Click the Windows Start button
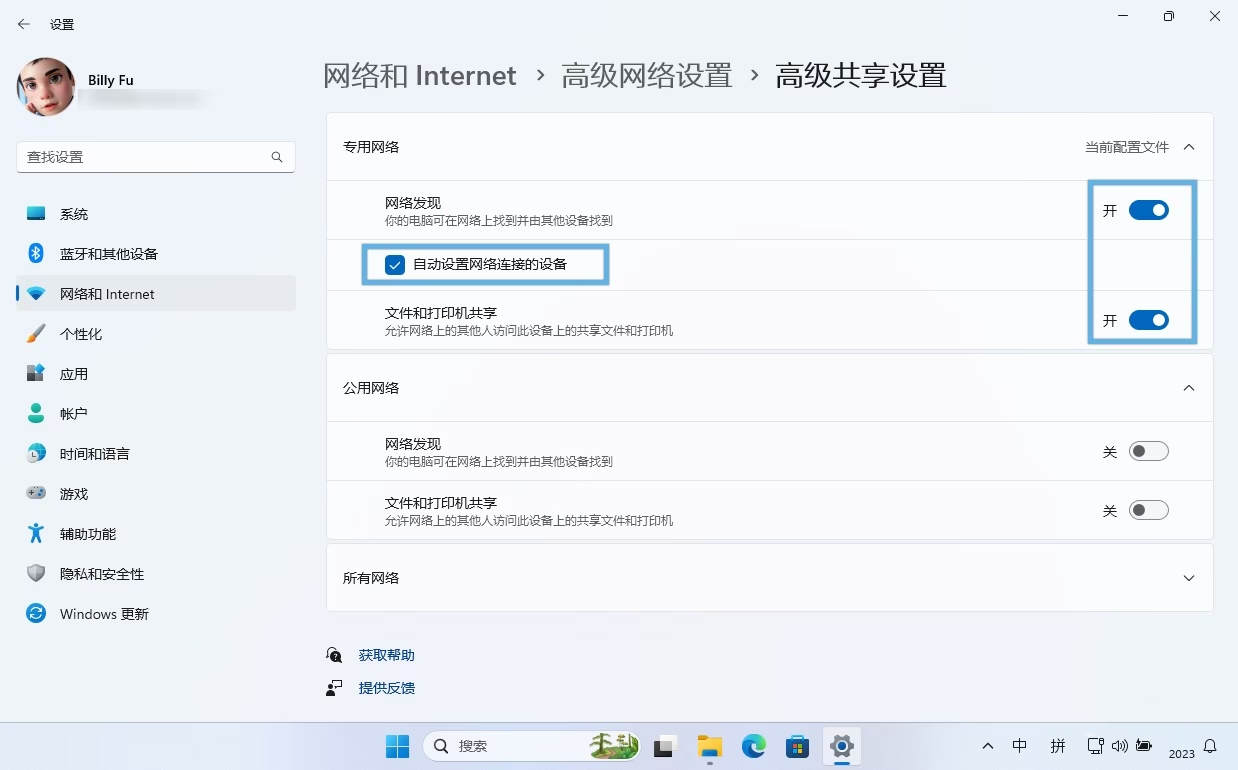Viewport: 1238px width, 770px height. pyautogui.click(x=397, y=746)
